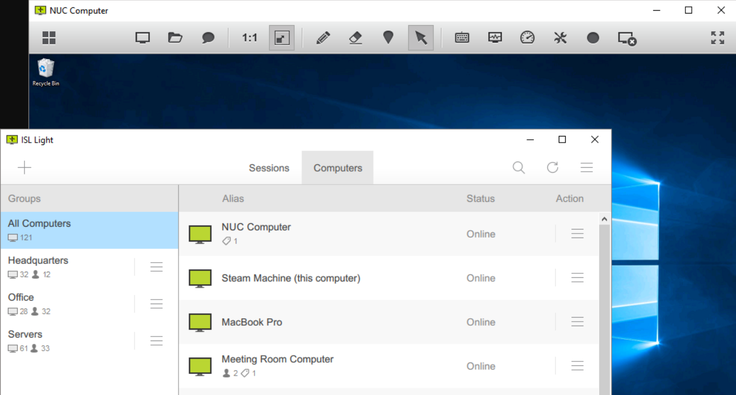Click the record session circle button
Viewport: 736px width, 395px height.
click(593, 38)
